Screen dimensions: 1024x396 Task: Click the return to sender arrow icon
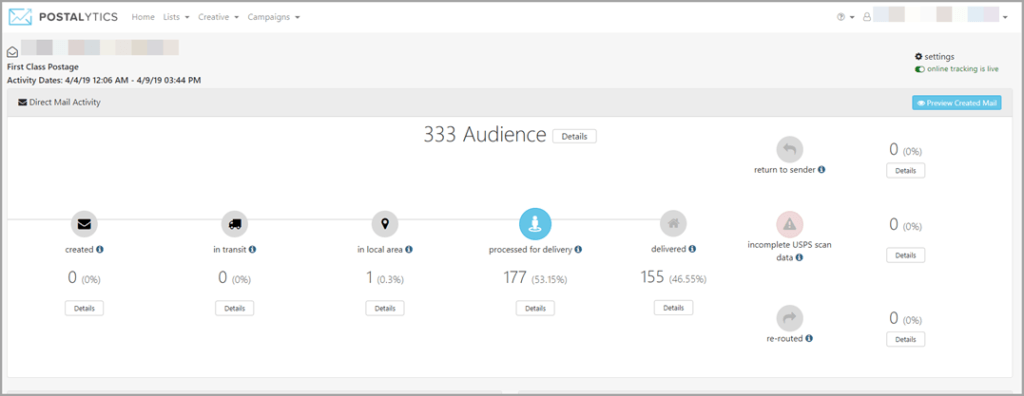pyautogui.click(x=790, y=150)
